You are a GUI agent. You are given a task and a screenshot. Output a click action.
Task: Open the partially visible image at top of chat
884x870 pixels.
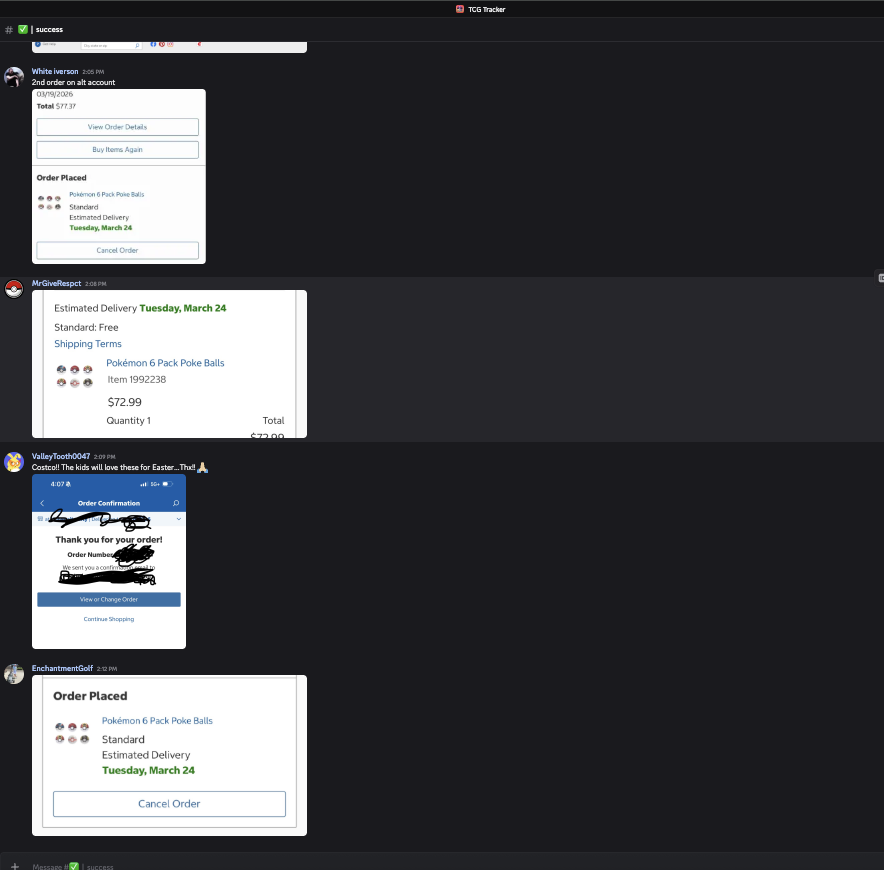click(170, 47)
